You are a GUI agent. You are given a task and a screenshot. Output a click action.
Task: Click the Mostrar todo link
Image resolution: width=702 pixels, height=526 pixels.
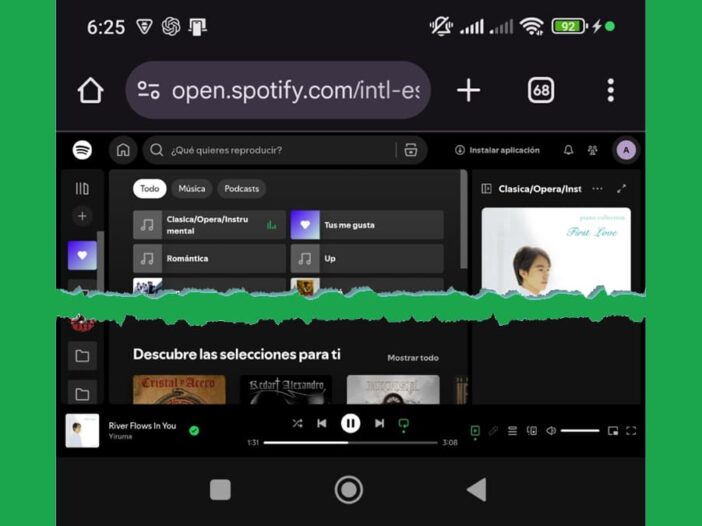click(x=413, y=358)
